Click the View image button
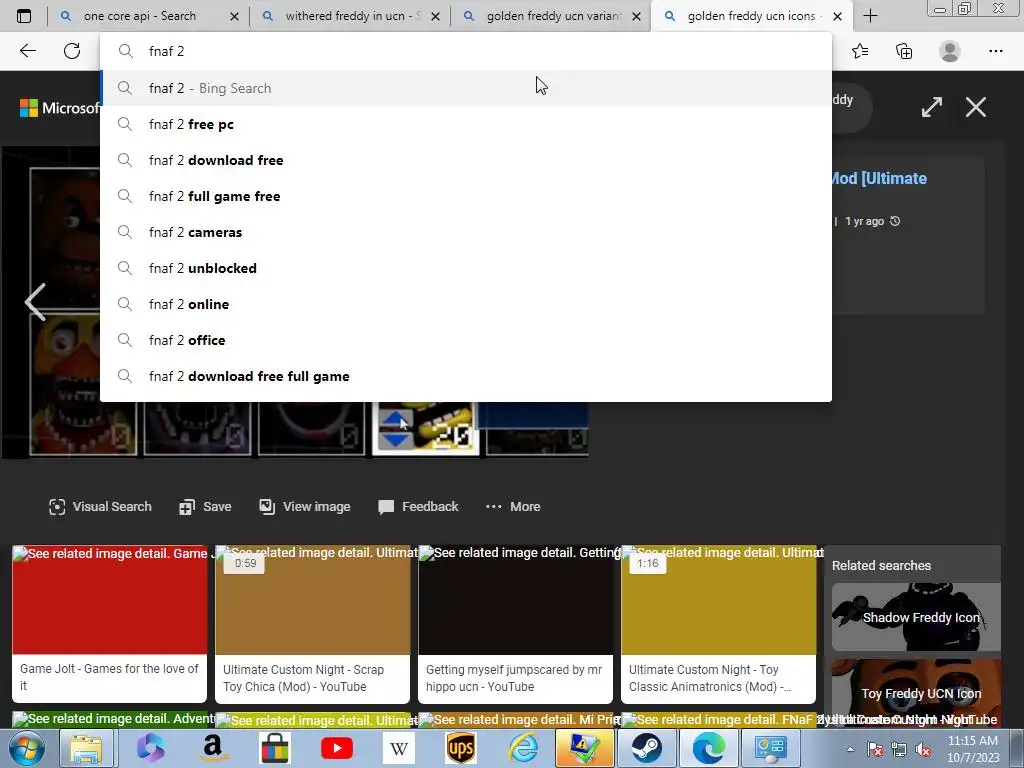The height and width of the screenshot is (768, 1024). click(x=305, y=507)
